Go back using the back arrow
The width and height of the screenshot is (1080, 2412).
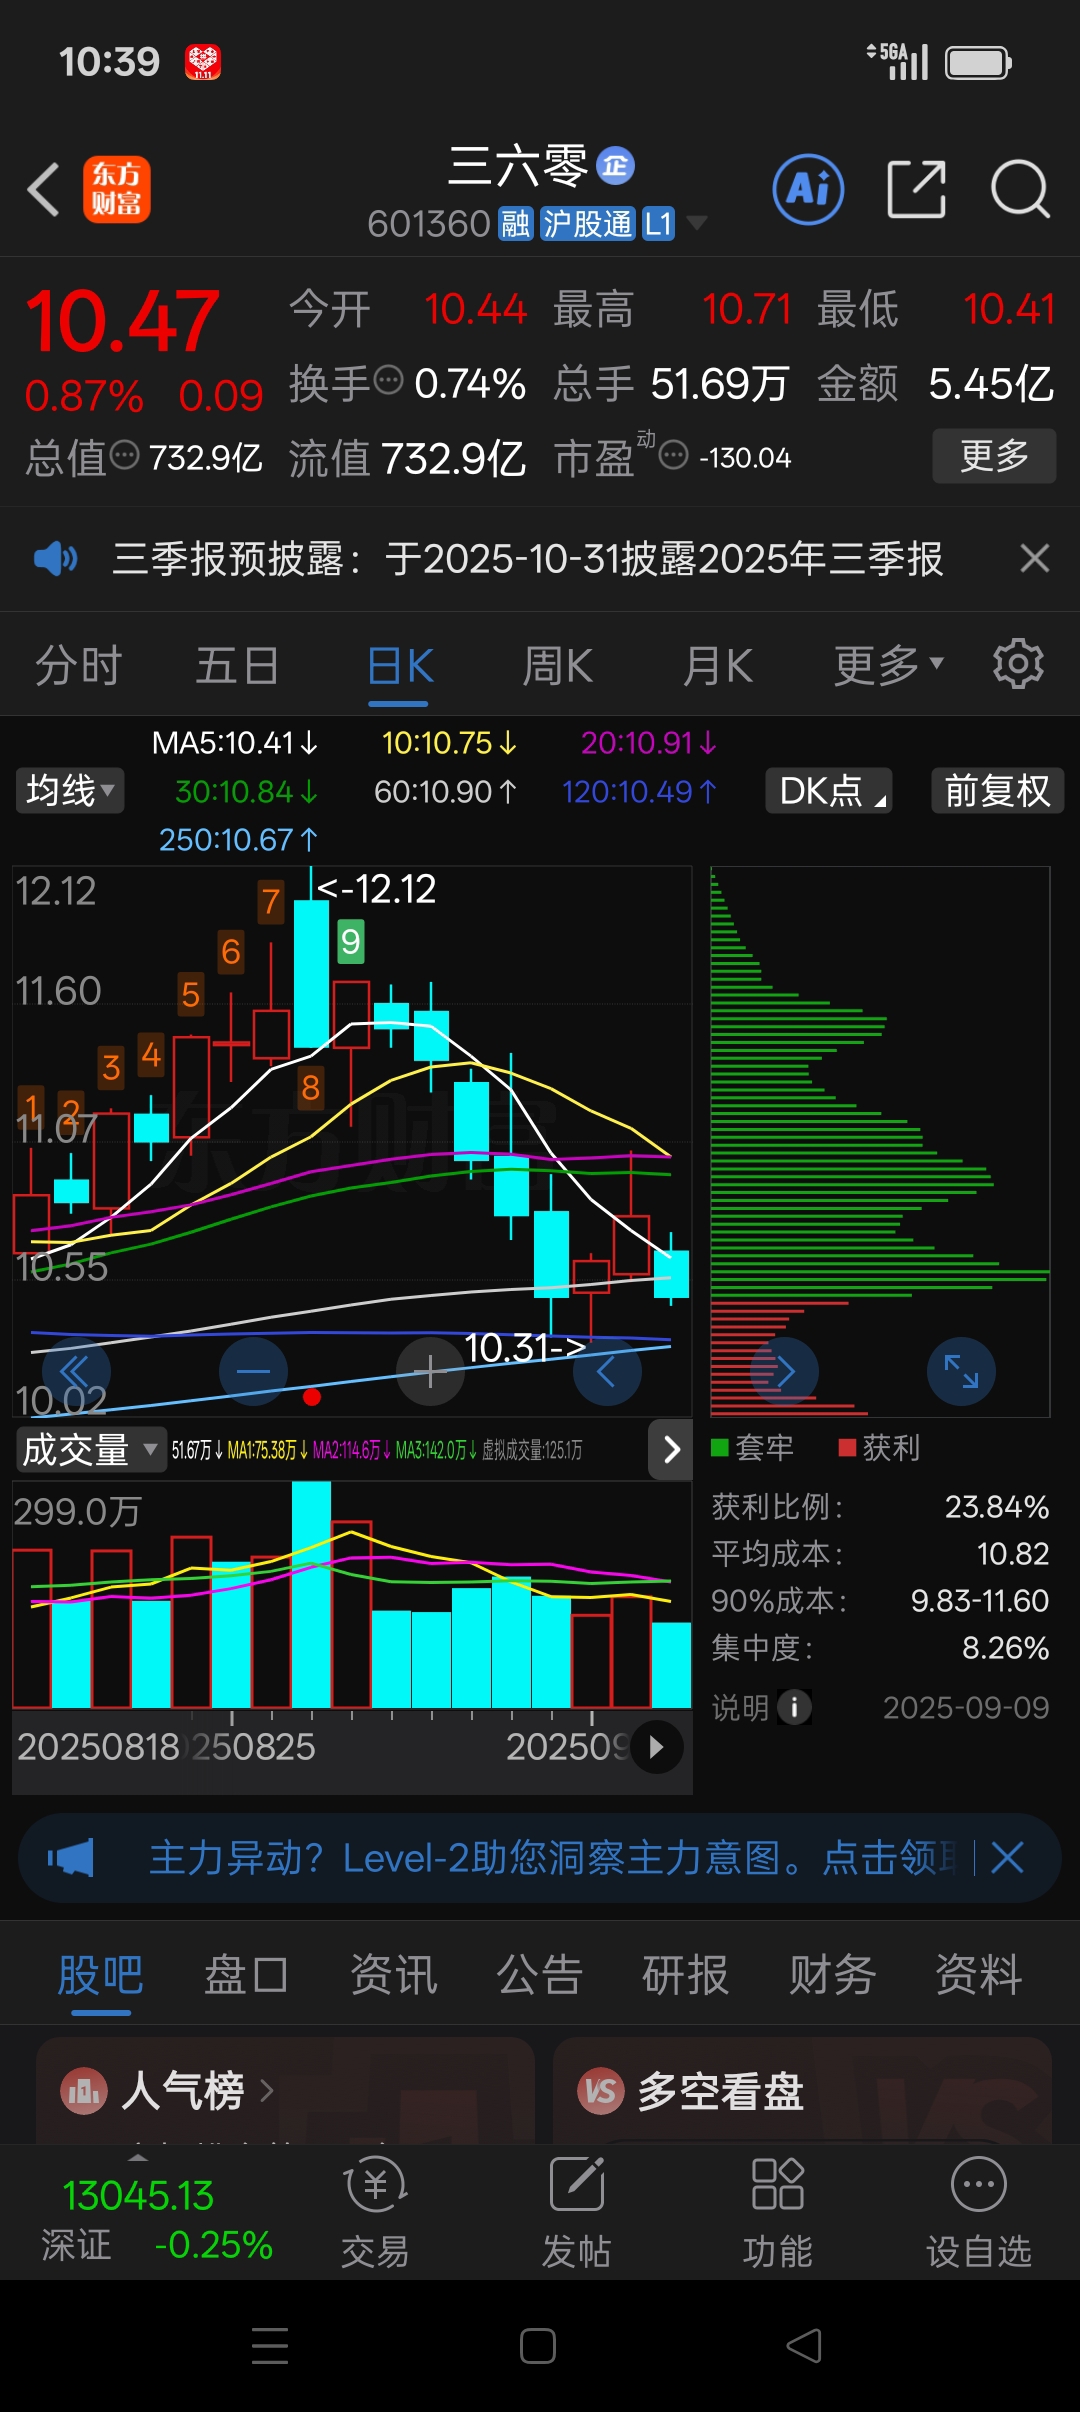coord(44,189)
